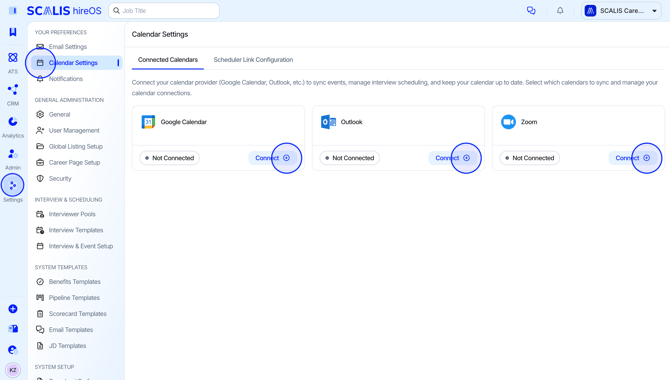Click the blue plus icon in left rail
The image size is (670, 380).
coord(13,309)
